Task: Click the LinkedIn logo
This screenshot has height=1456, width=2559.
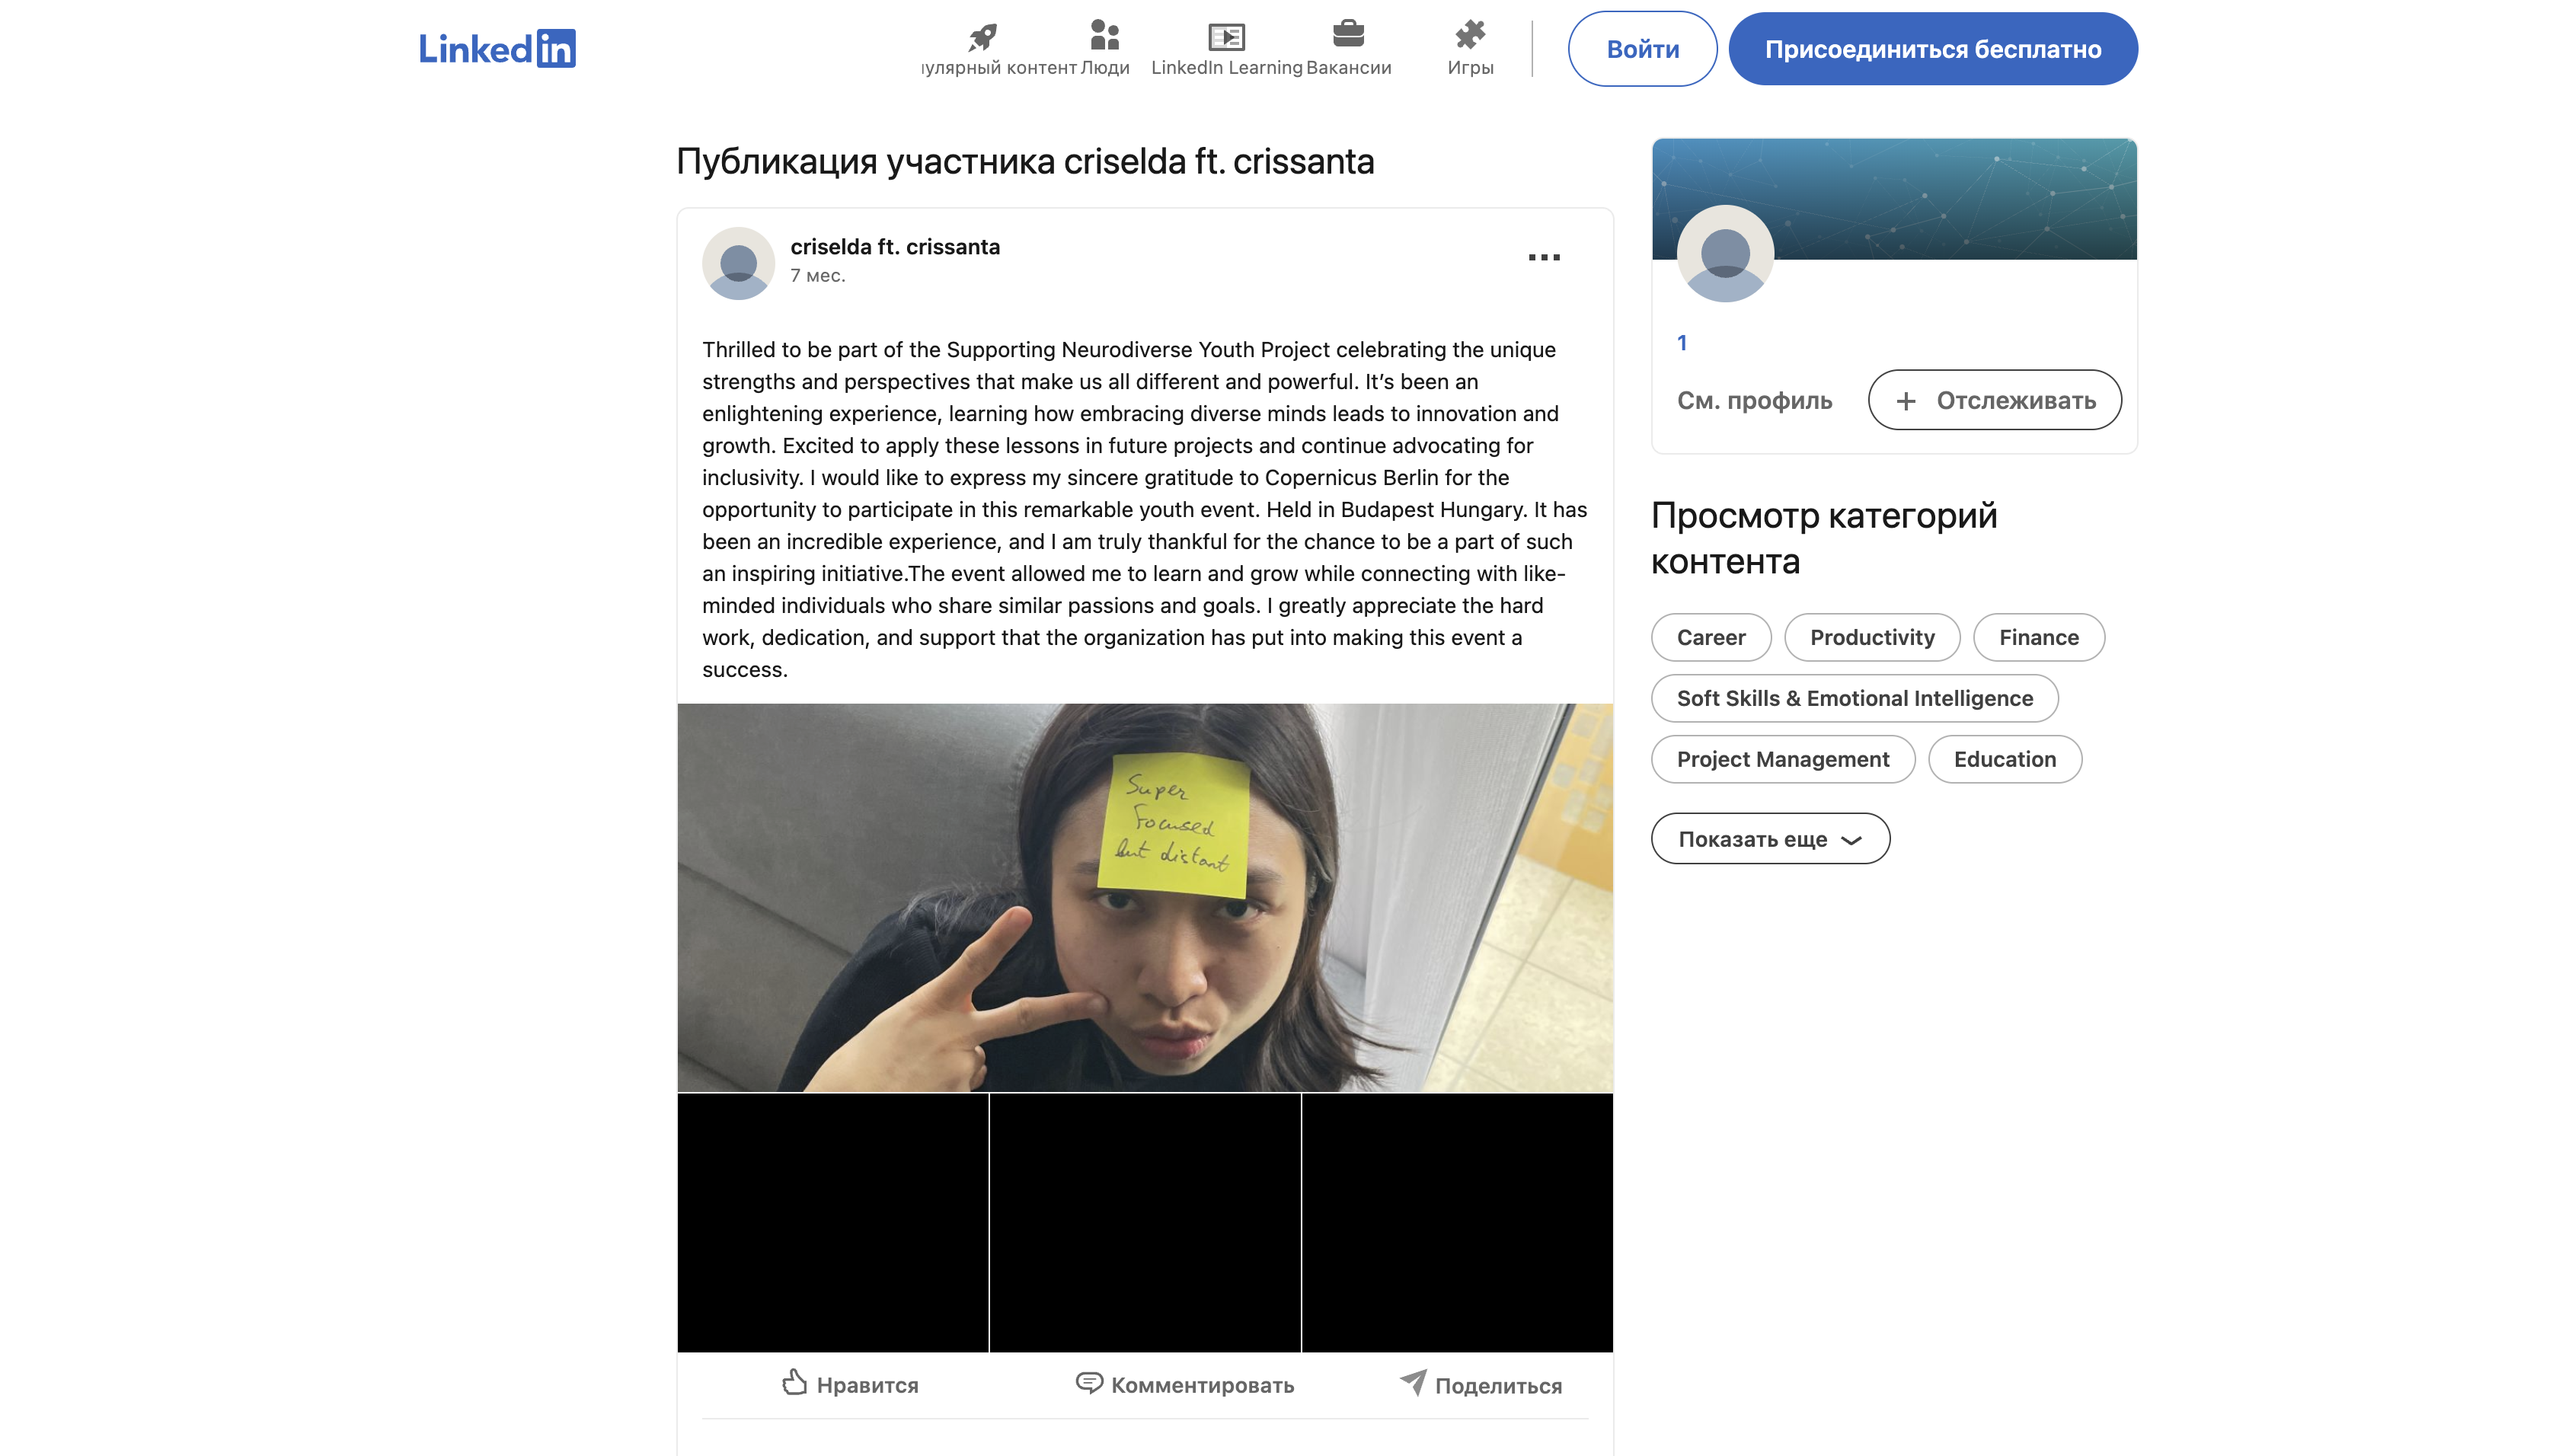Action: 496,48
